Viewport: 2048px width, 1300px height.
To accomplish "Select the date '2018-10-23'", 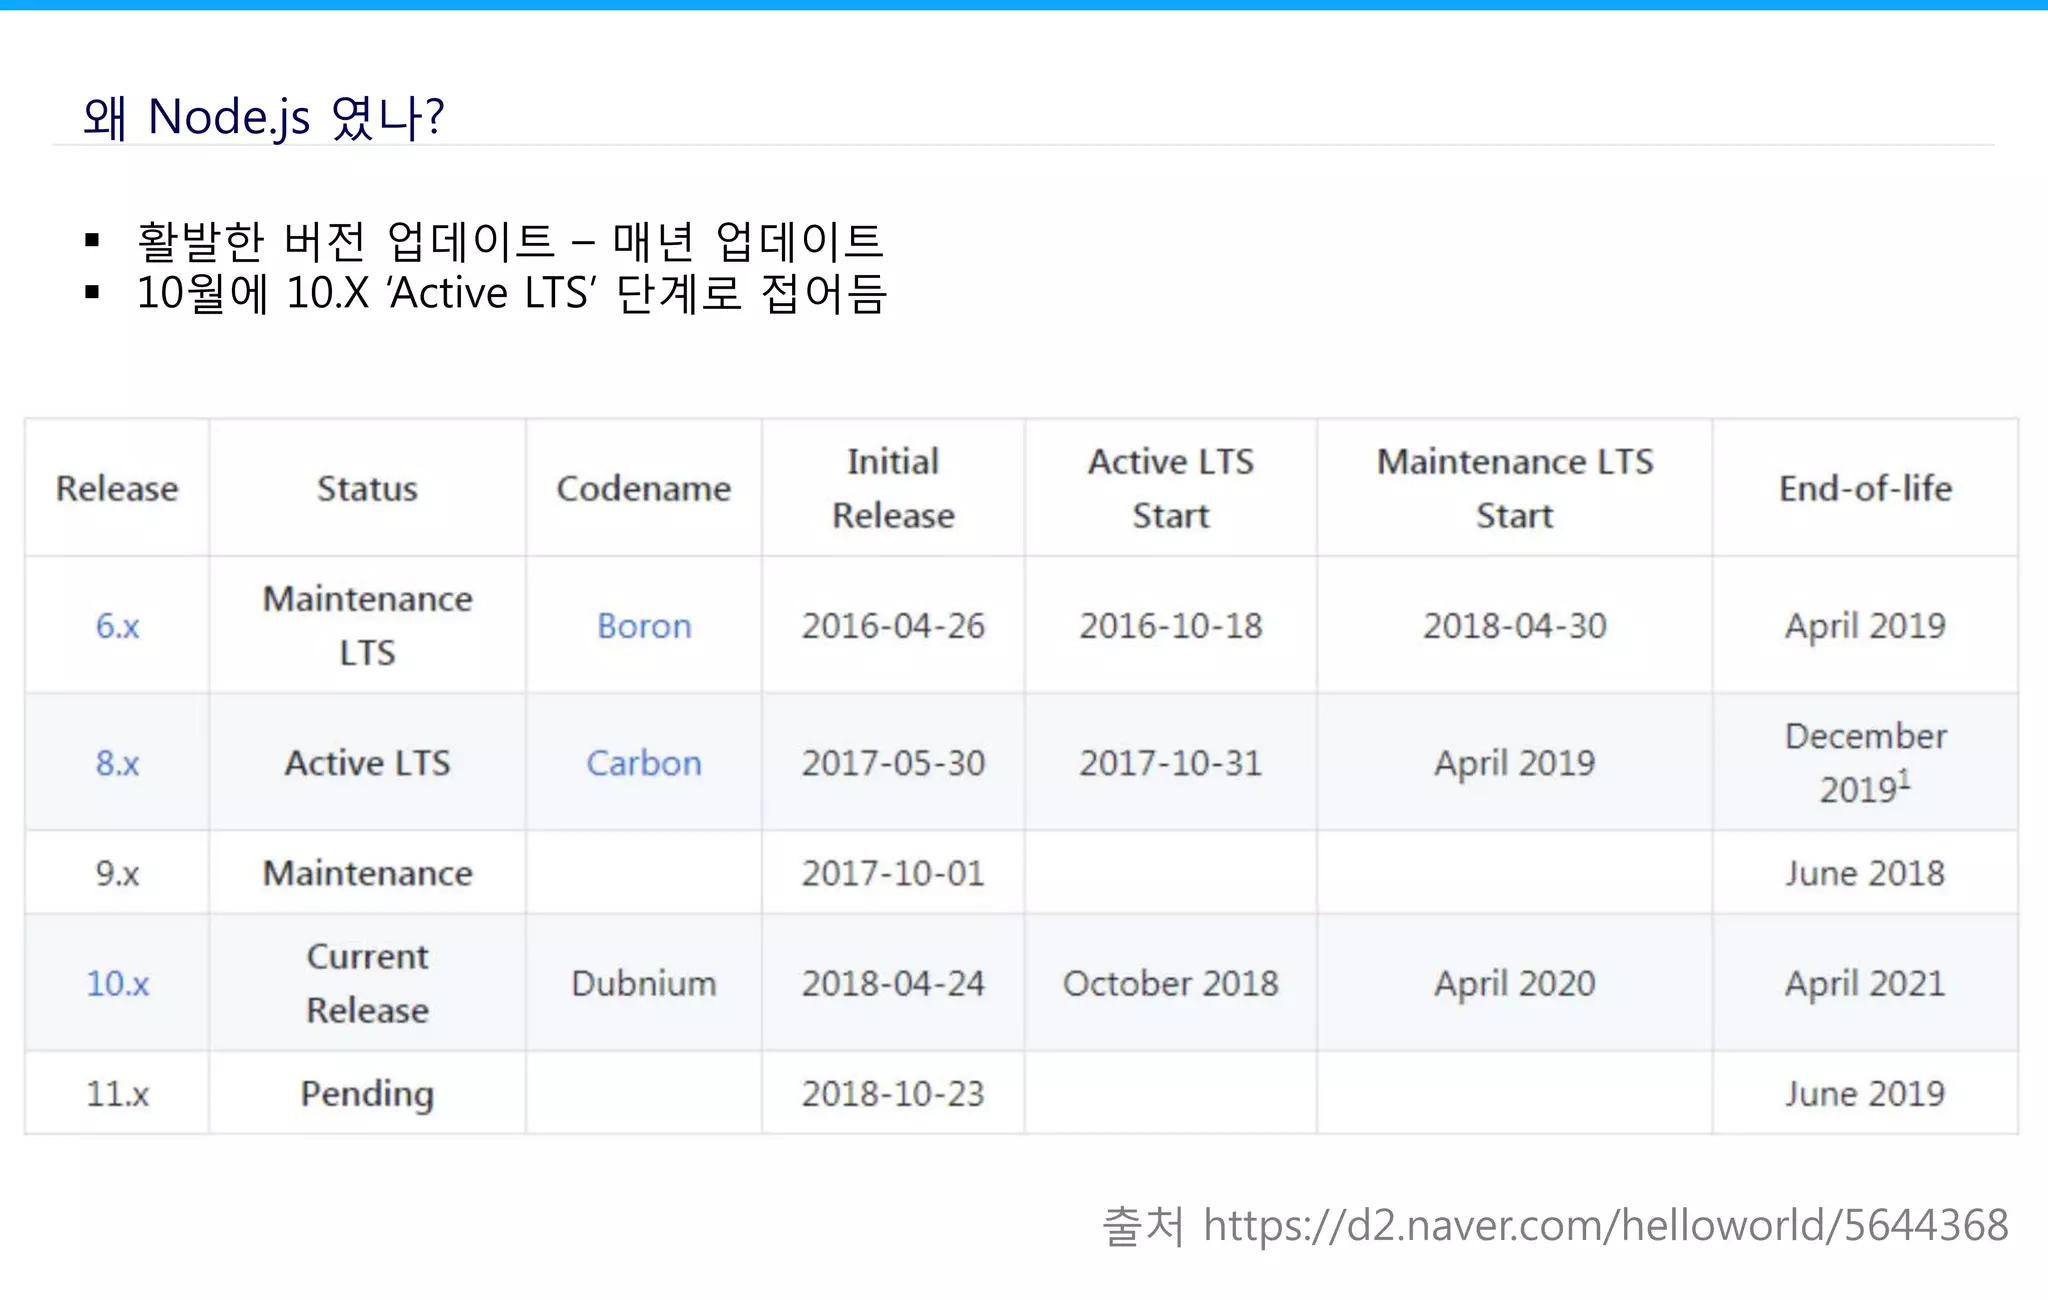I will pos(893,1093).
